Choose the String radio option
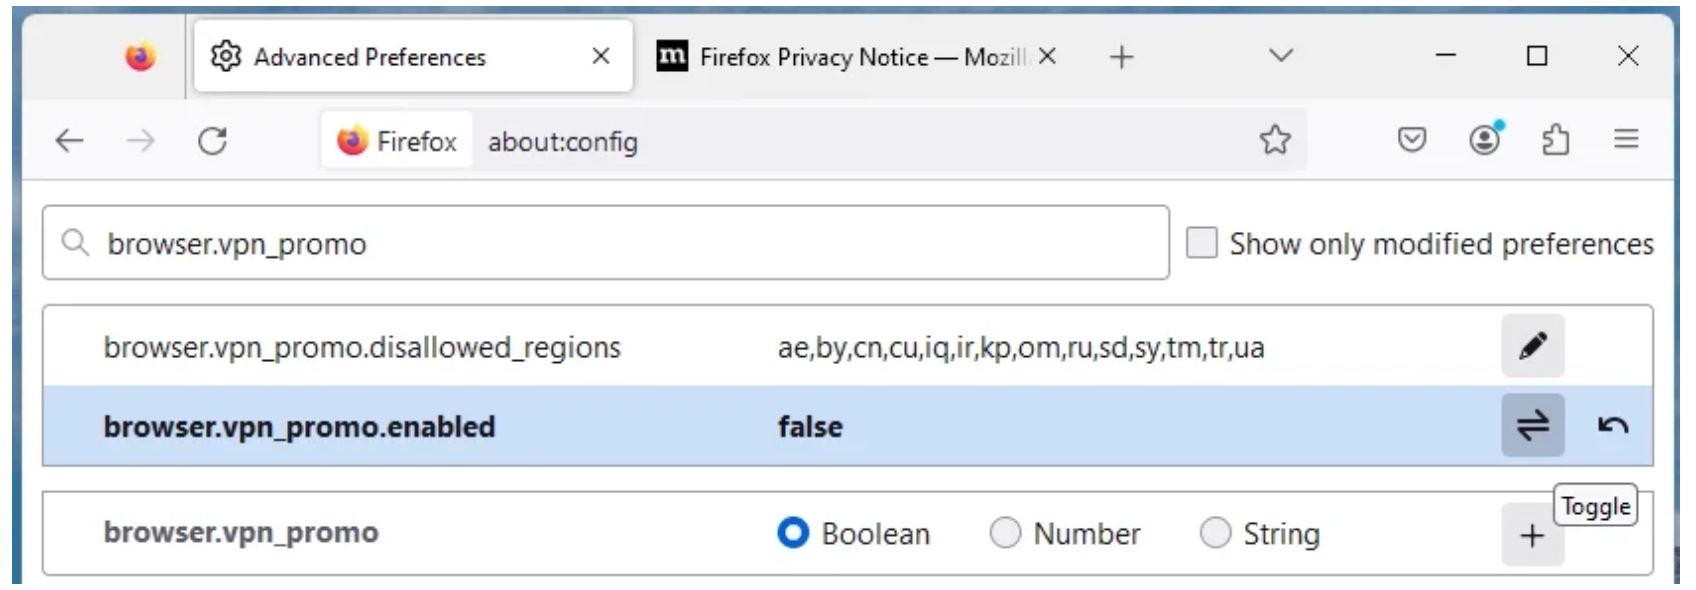Viewport: 1696px width, 590px height. tap(1215, 533)
